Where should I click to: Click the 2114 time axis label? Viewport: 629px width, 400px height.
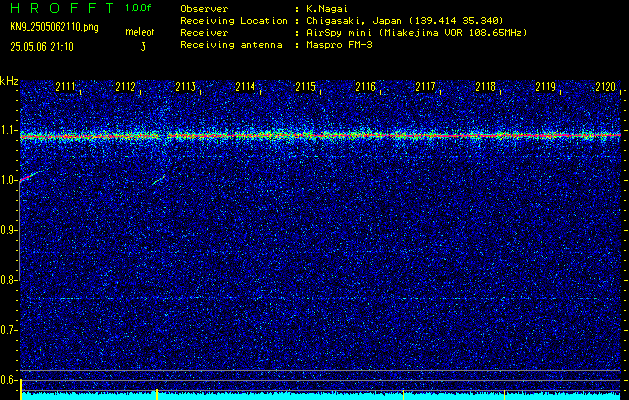click(x=245, y=86)
